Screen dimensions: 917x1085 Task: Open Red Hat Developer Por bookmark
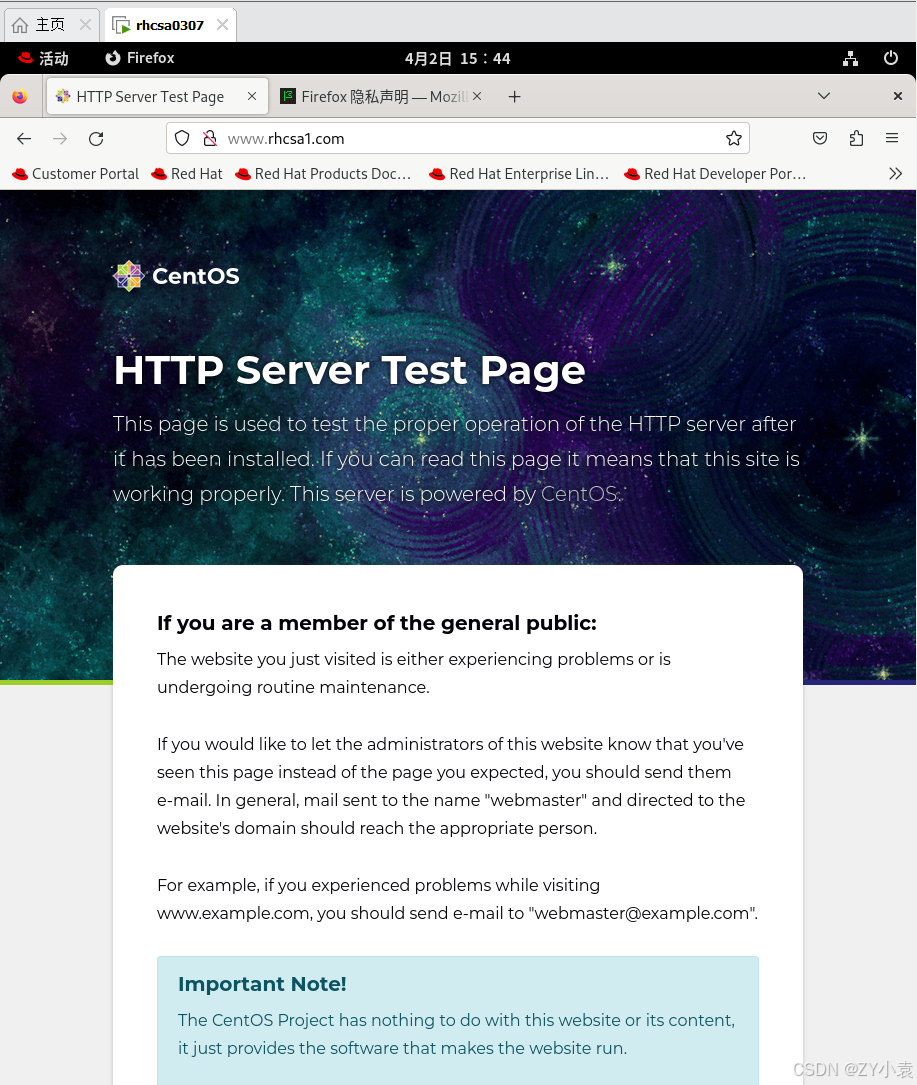(715, 174)
